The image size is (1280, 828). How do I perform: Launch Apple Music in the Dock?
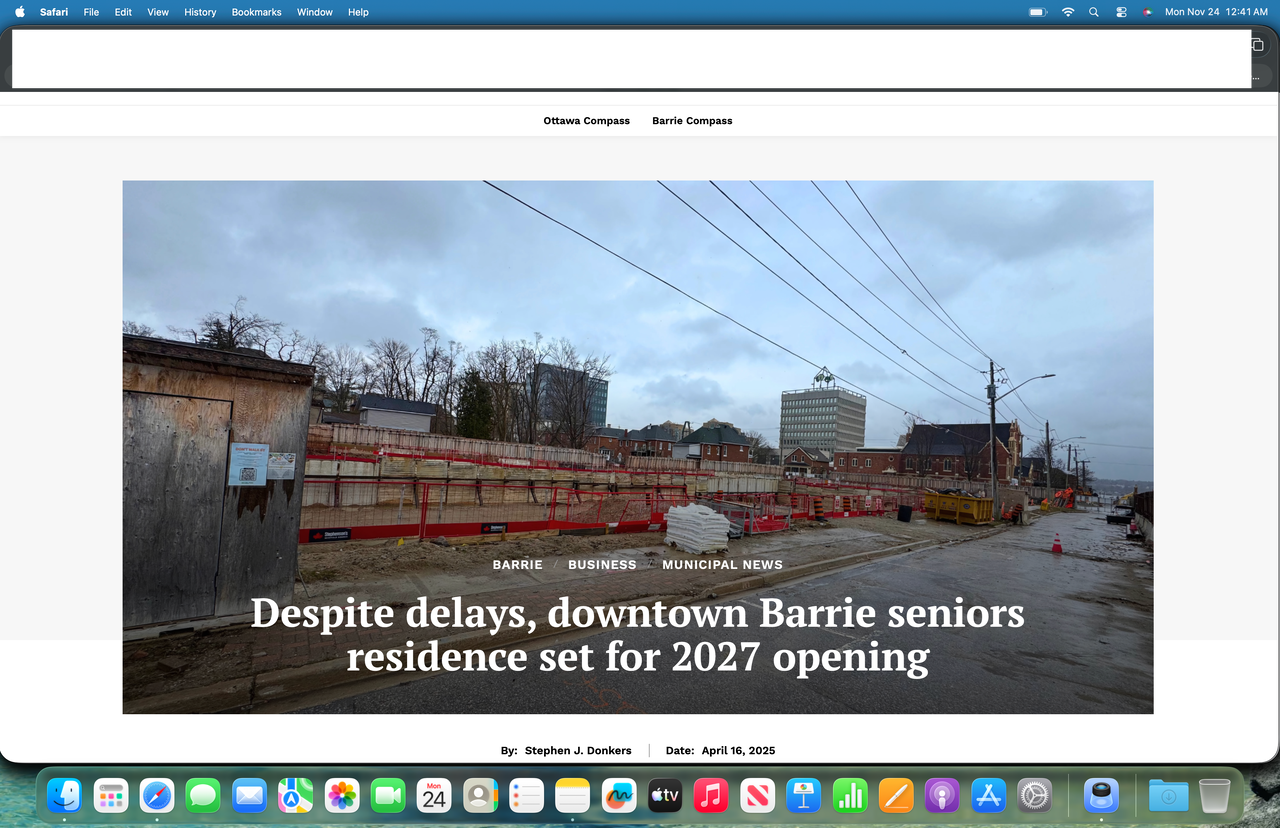(711, 796)
